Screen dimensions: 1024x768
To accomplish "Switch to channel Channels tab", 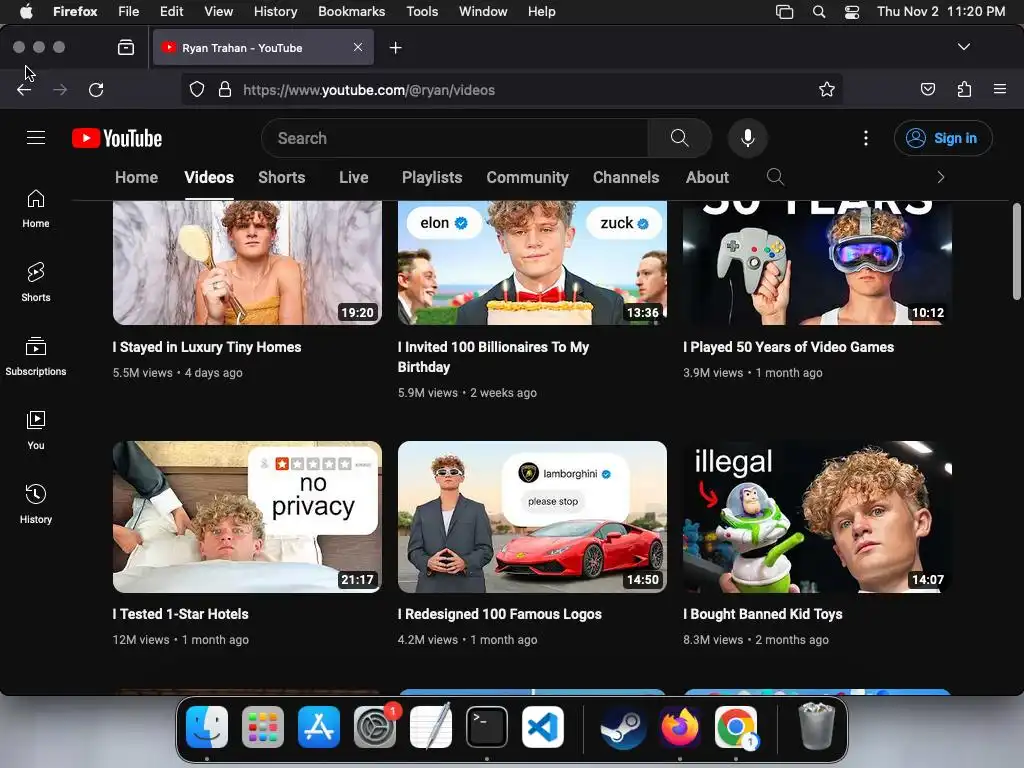I will 626,178.
